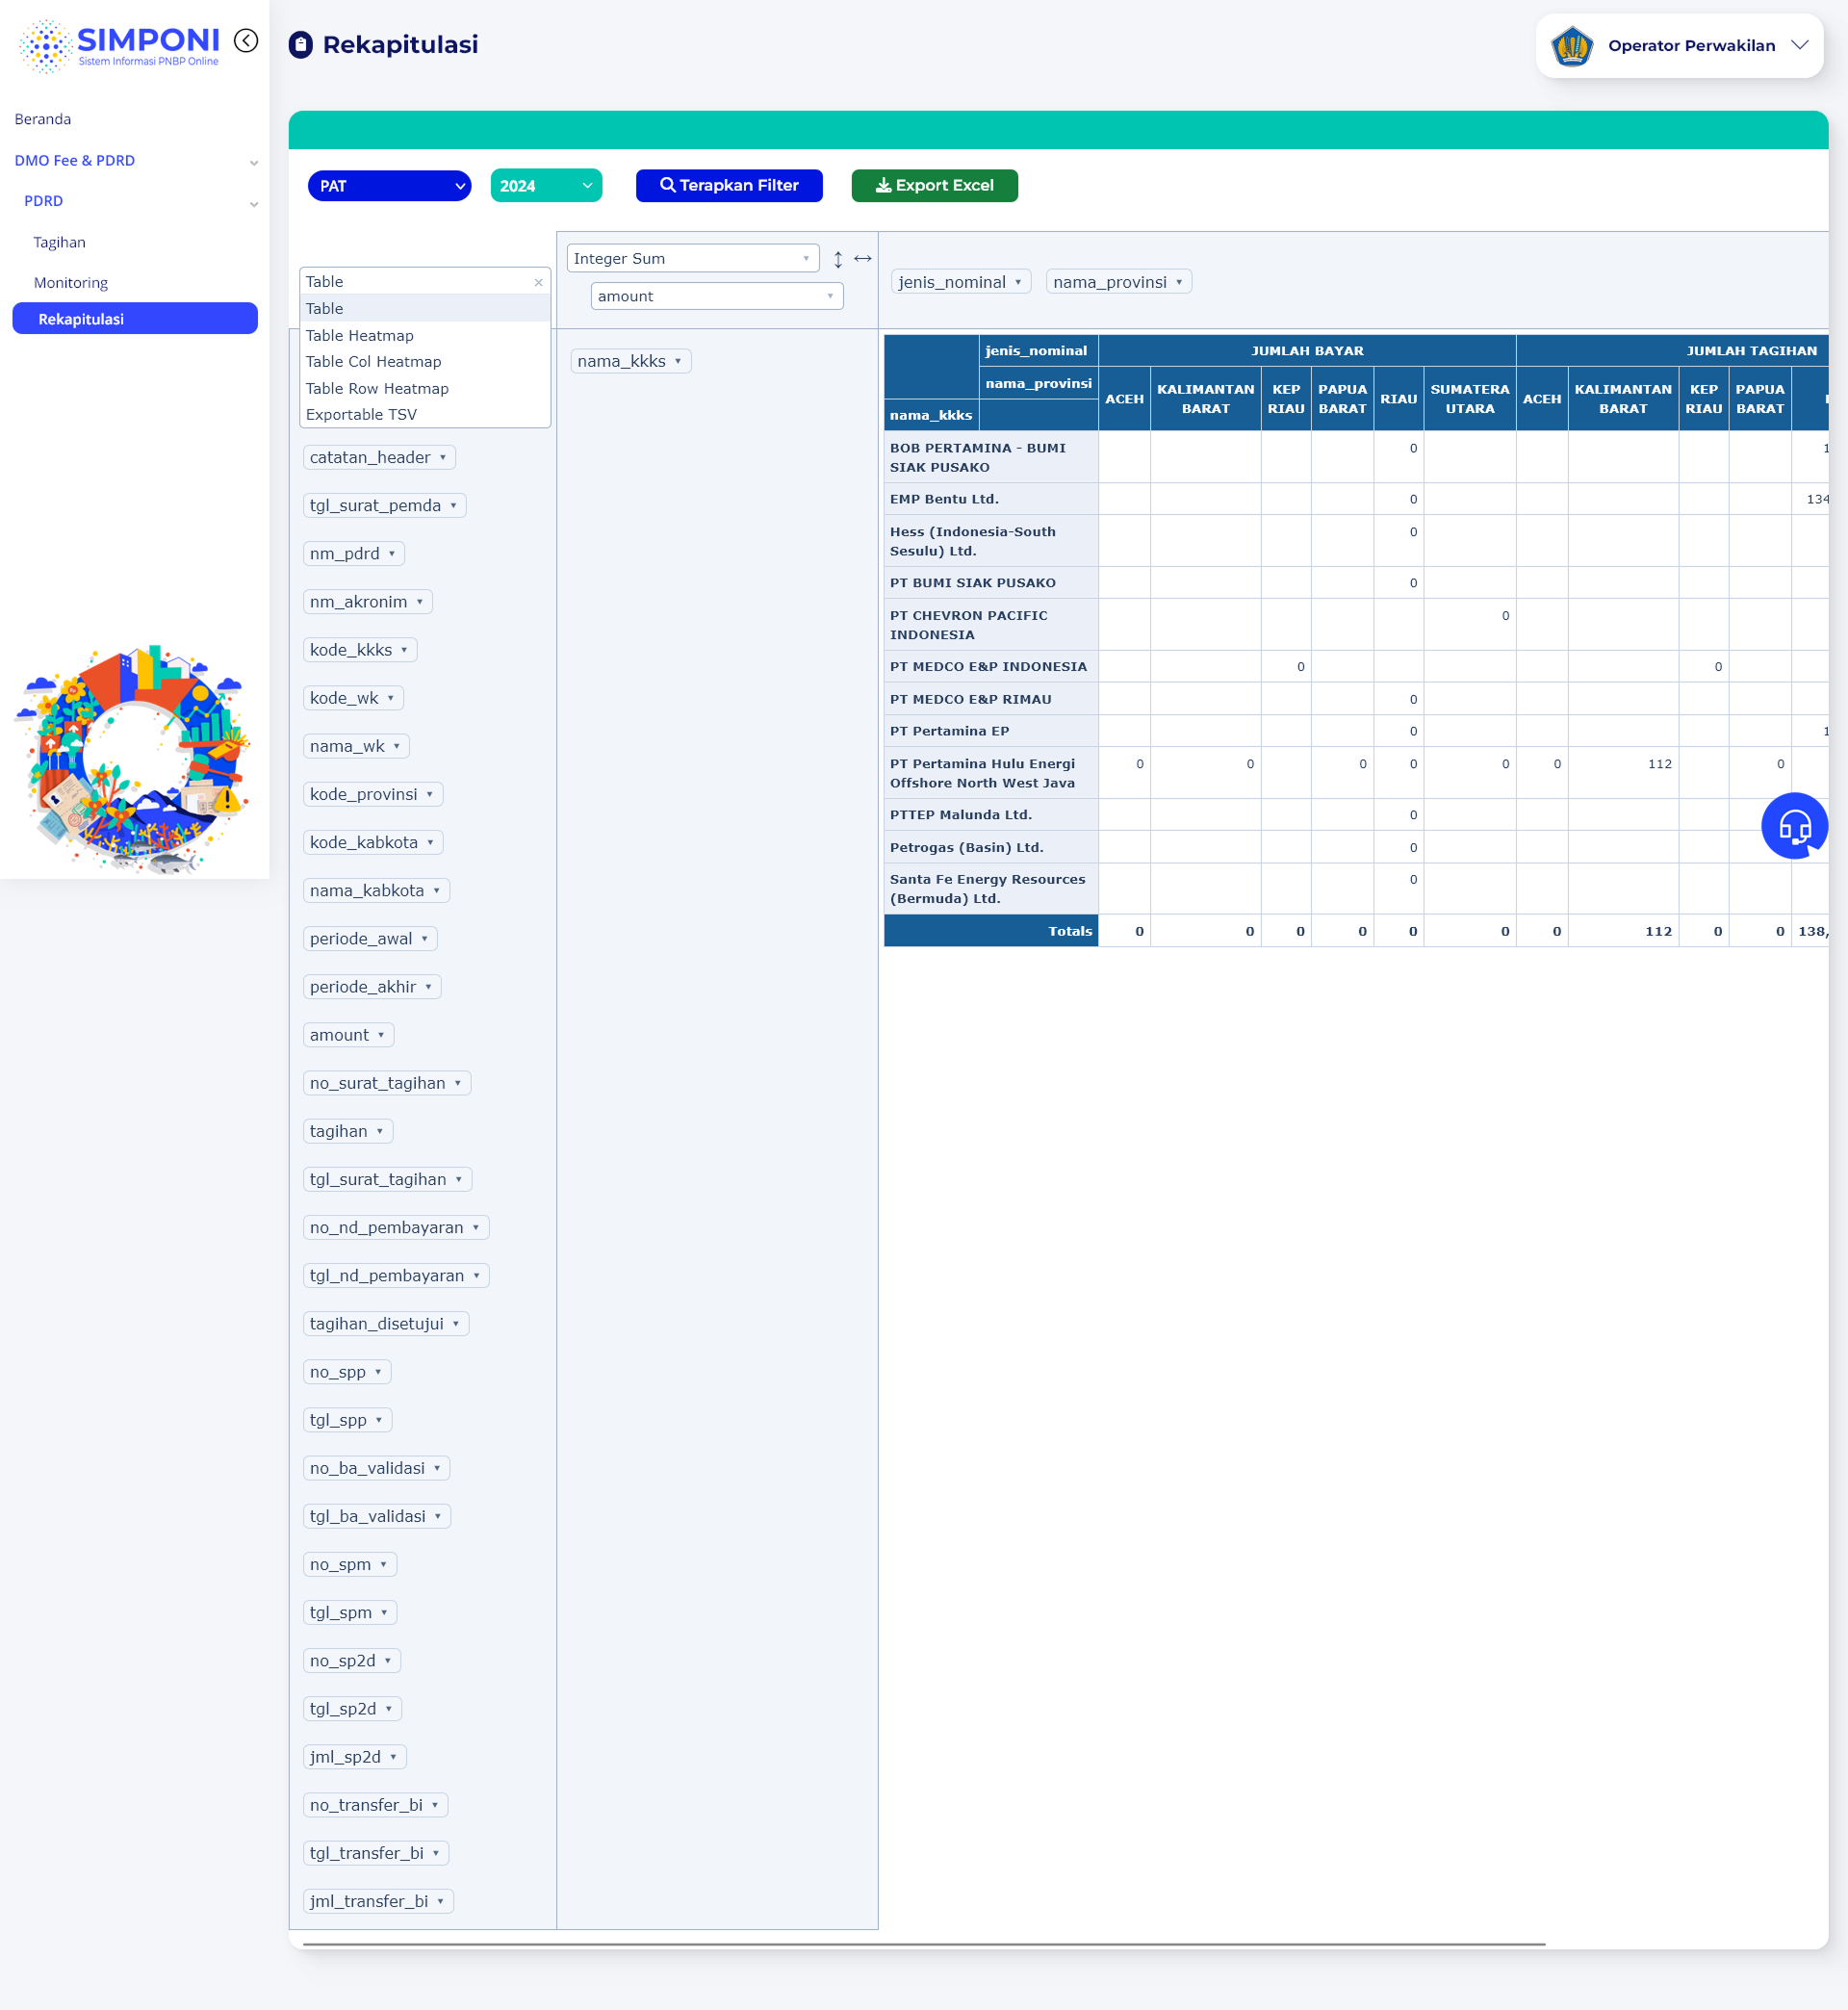Open the amount aggregator field dropdown
This screenshot has width=1848, height=2010.
[717, 297]
